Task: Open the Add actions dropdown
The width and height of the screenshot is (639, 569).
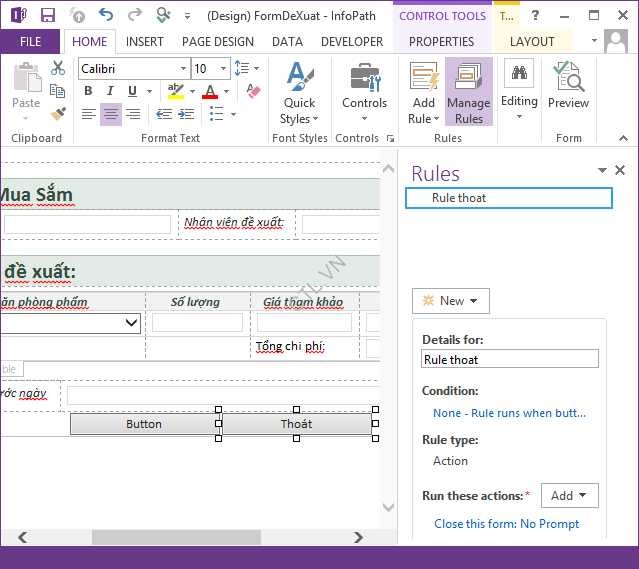Action: [569, 495]
